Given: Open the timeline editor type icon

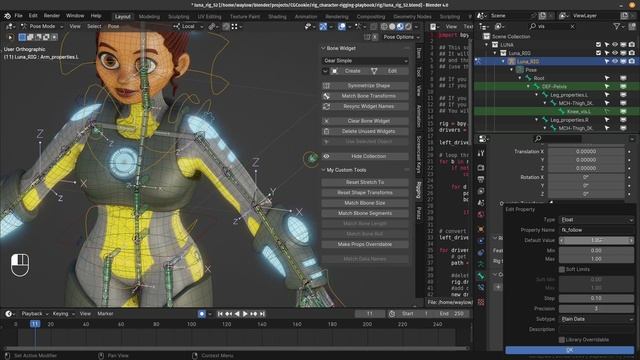Looking at the screenshot, I should pyautogui.click(x=9, y=314).
